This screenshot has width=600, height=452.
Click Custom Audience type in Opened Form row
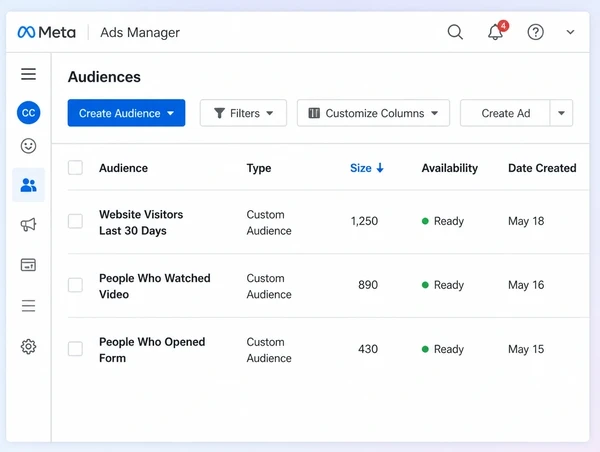[x=269, y=350]
